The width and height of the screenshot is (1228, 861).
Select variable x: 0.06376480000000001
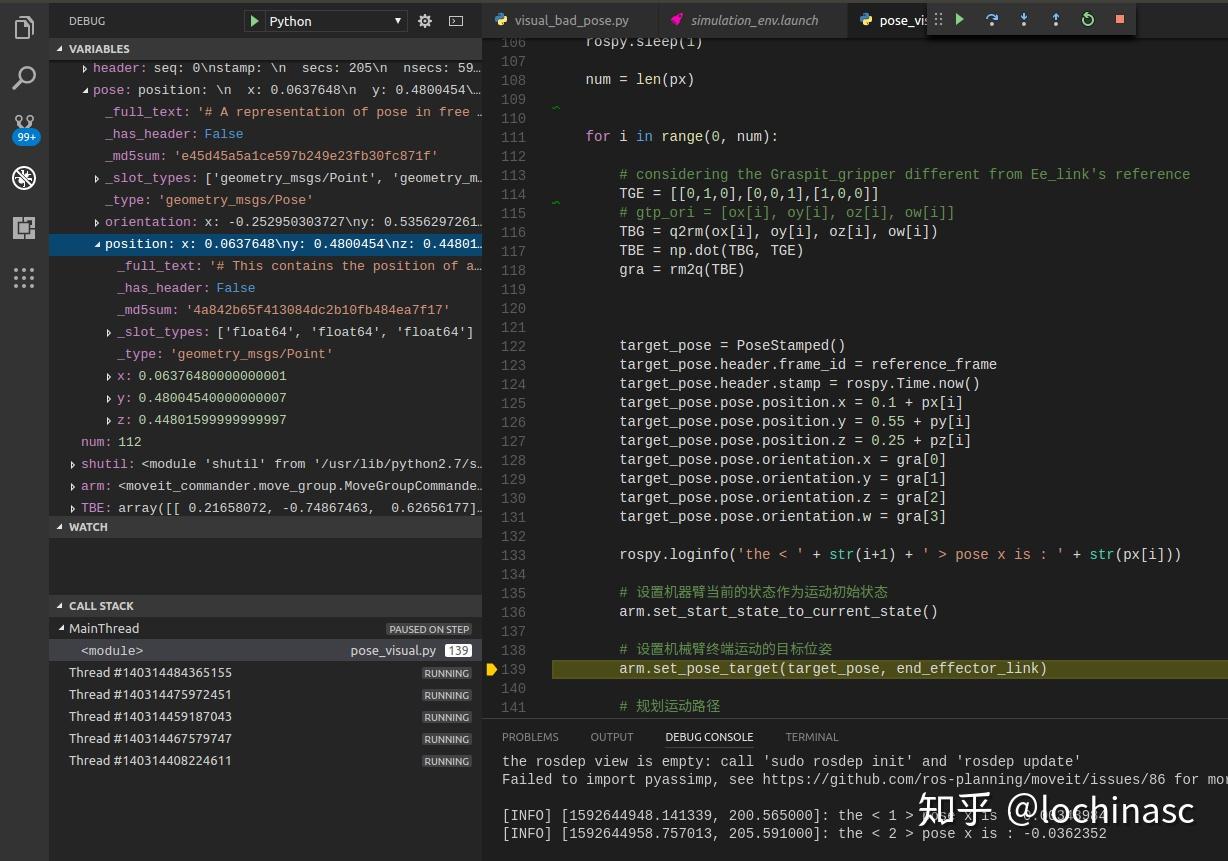[x=265, y=376]
